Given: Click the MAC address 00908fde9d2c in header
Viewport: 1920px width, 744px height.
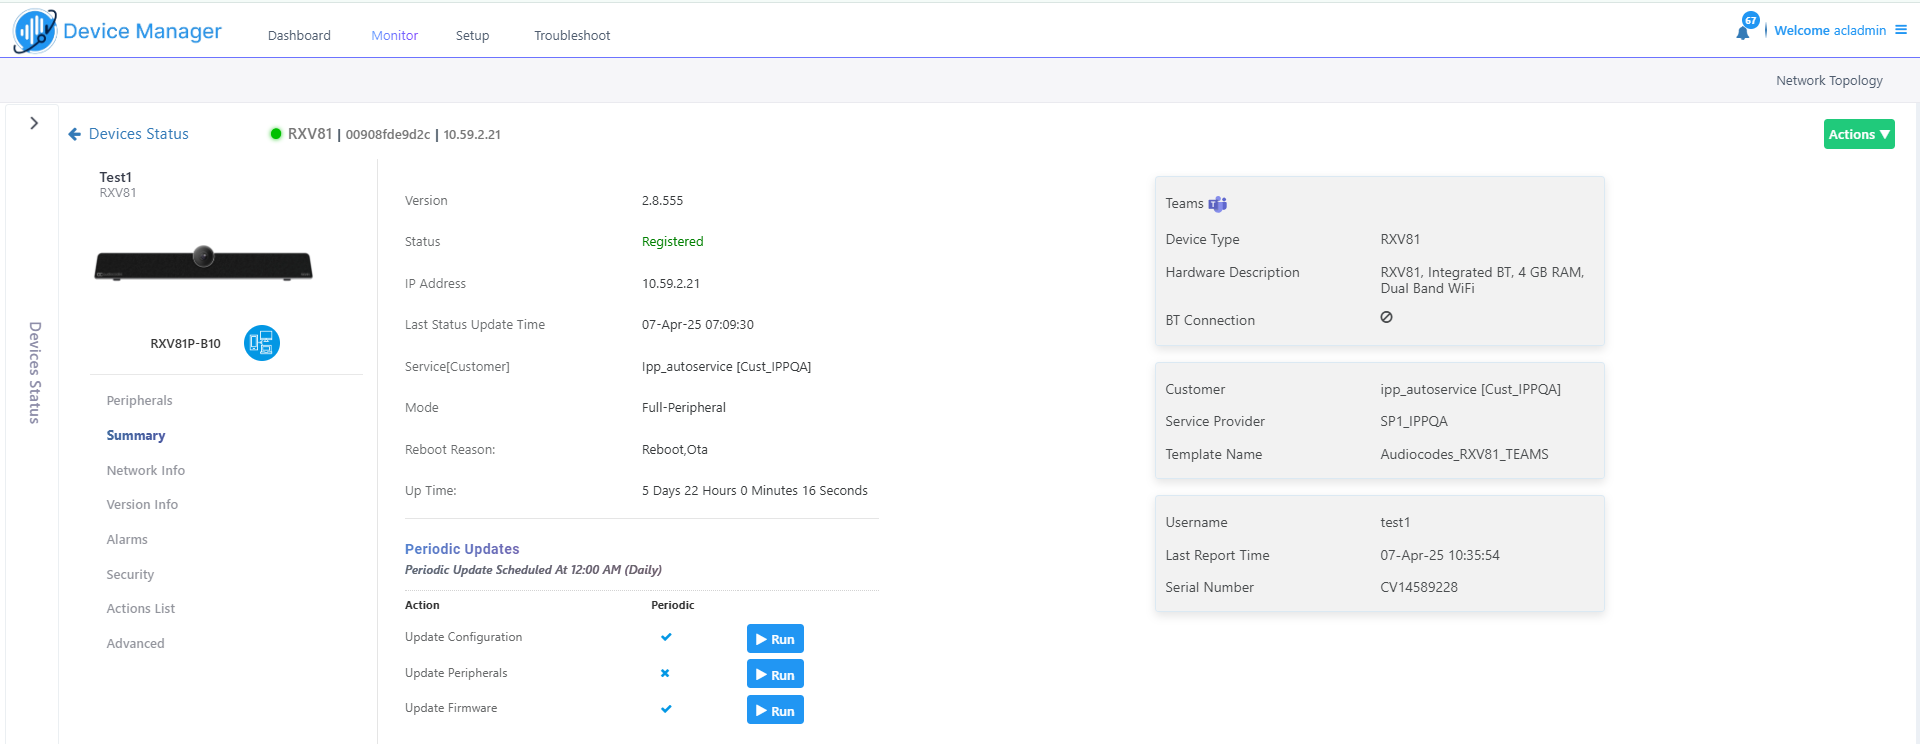Looking at the screenshot, I should (x=388, y=135).
